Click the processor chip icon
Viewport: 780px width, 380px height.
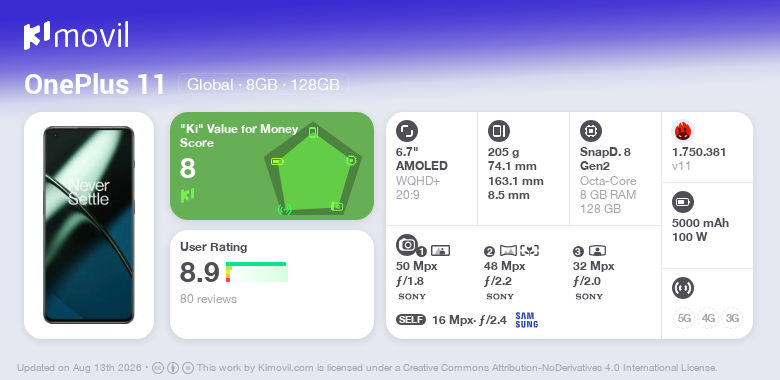pos(590,131)
